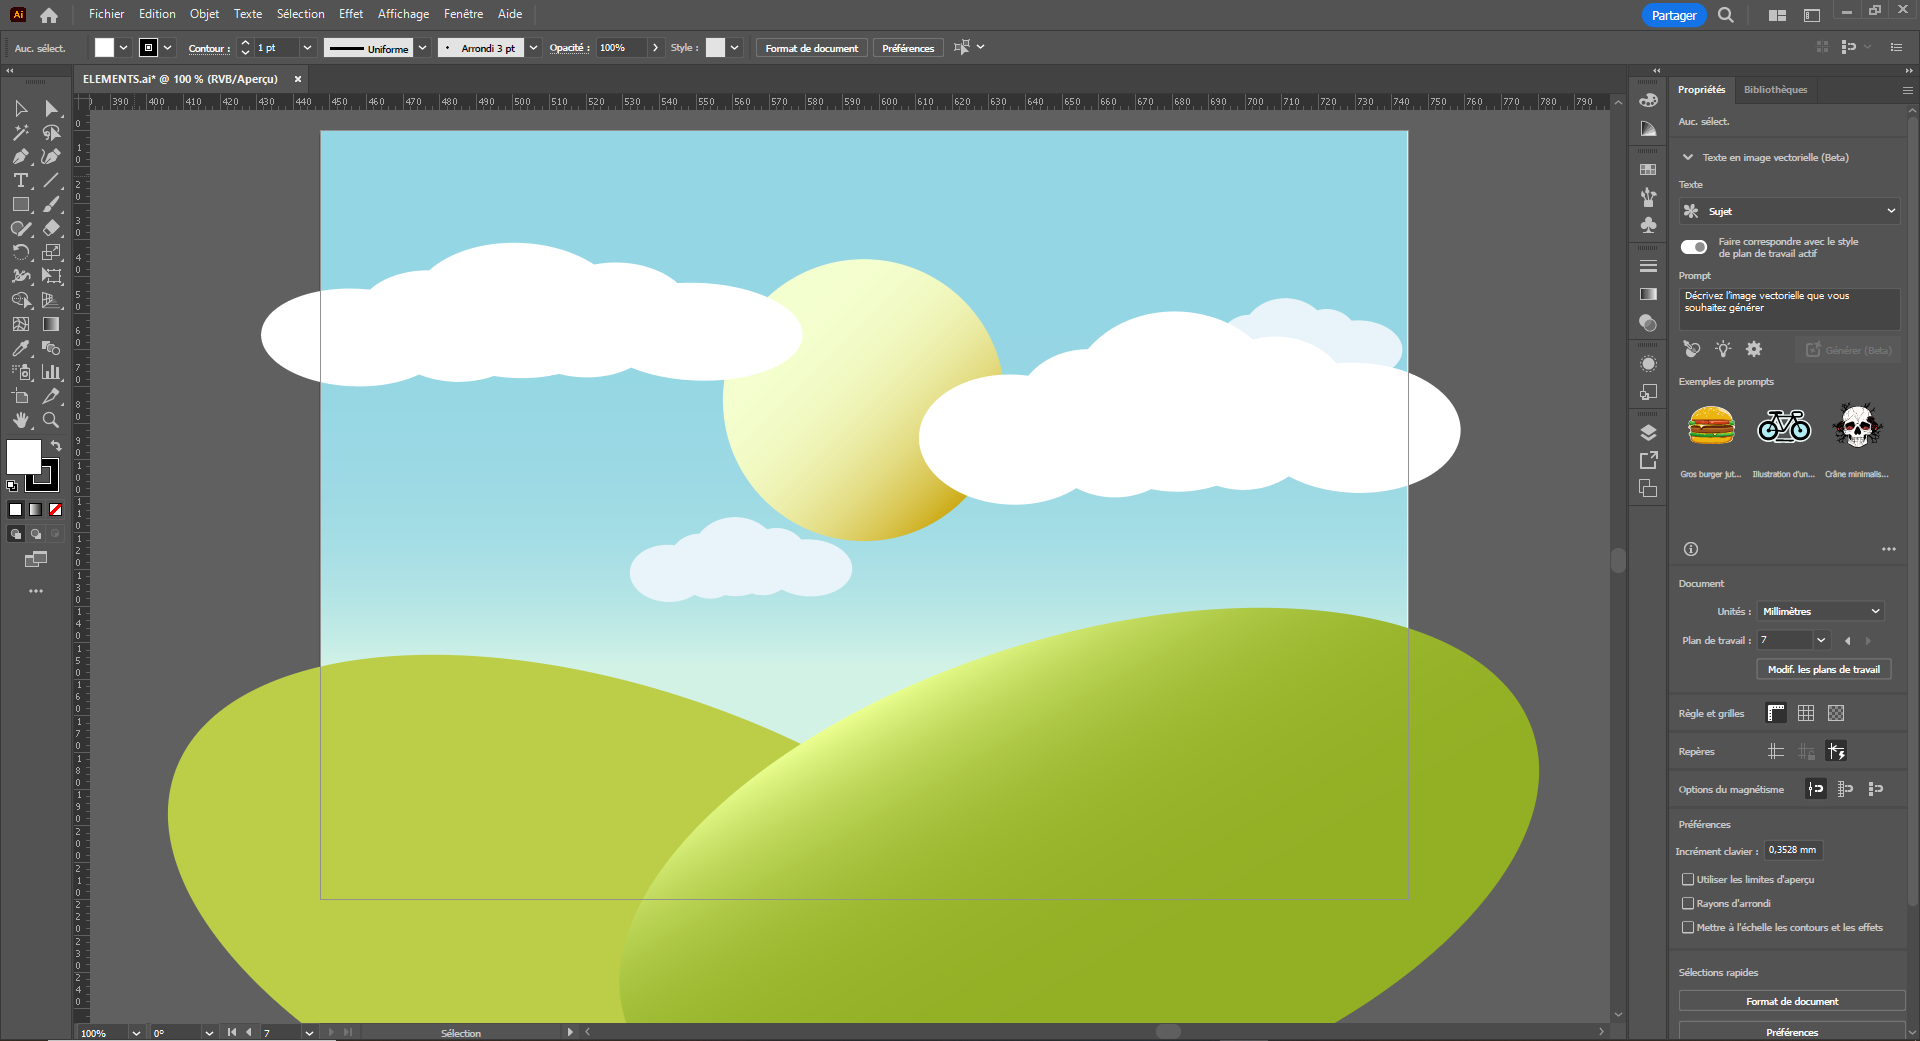Toggle show guides button

coord(1776,751)
